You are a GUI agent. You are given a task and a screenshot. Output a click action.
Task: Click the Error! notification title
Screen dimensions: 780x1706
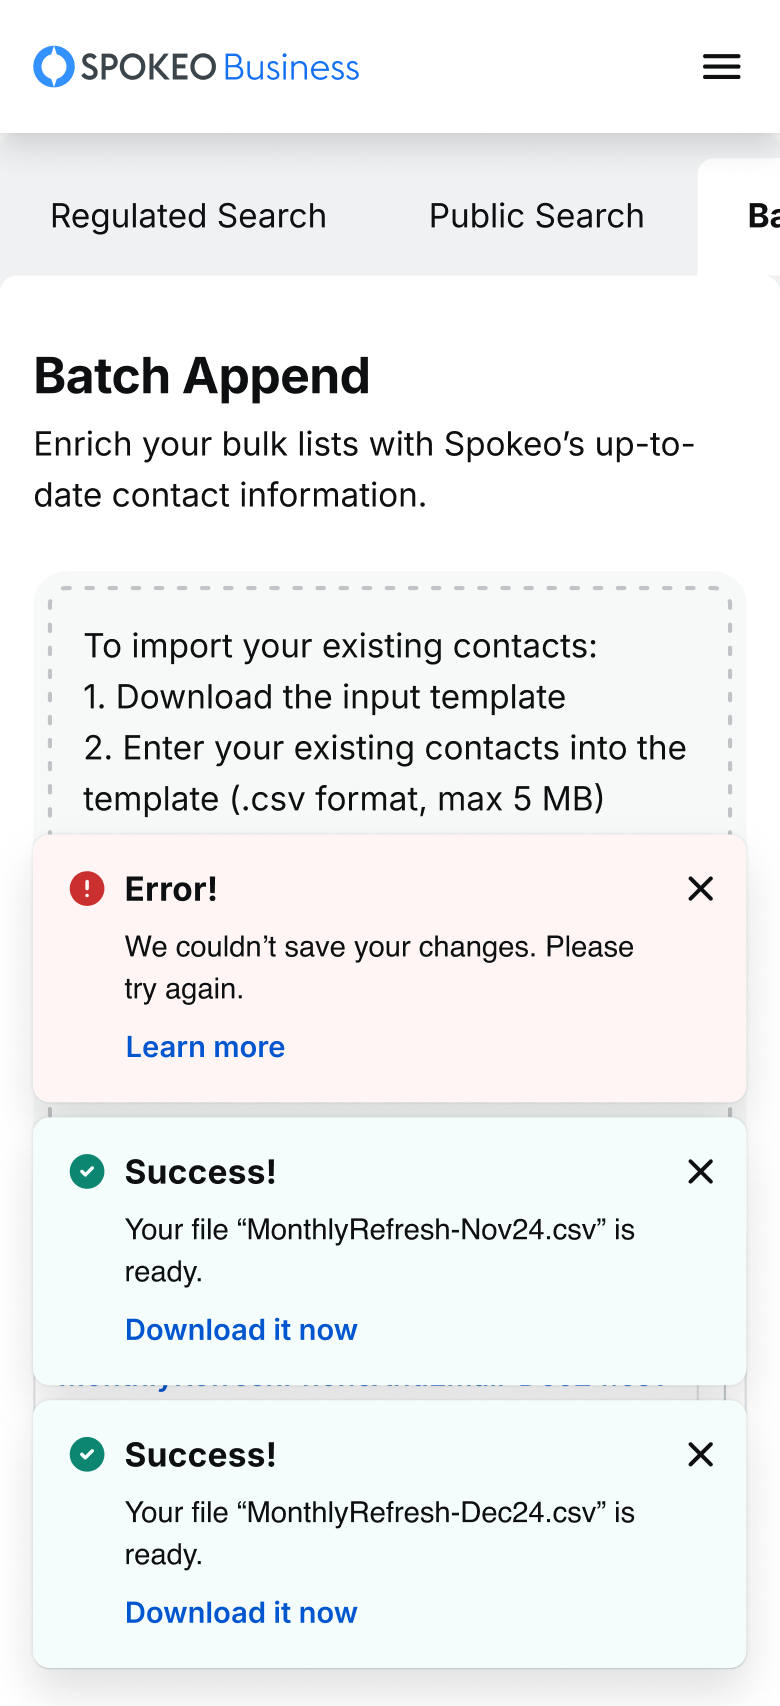pyautogui.click(x=171, y=889)
